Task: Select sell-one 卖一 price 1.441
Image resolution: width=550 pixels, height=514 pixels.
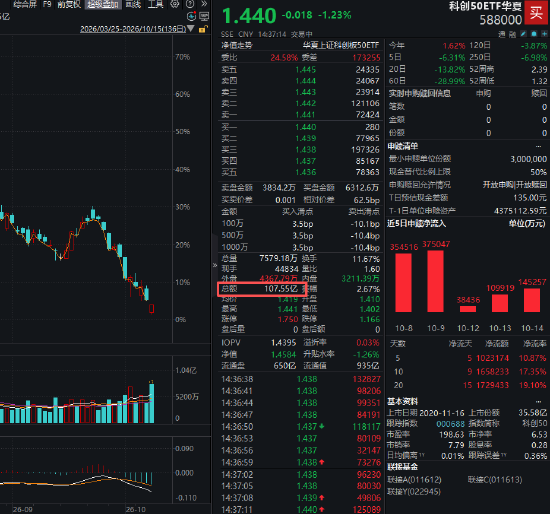Action: click(306, 115)
